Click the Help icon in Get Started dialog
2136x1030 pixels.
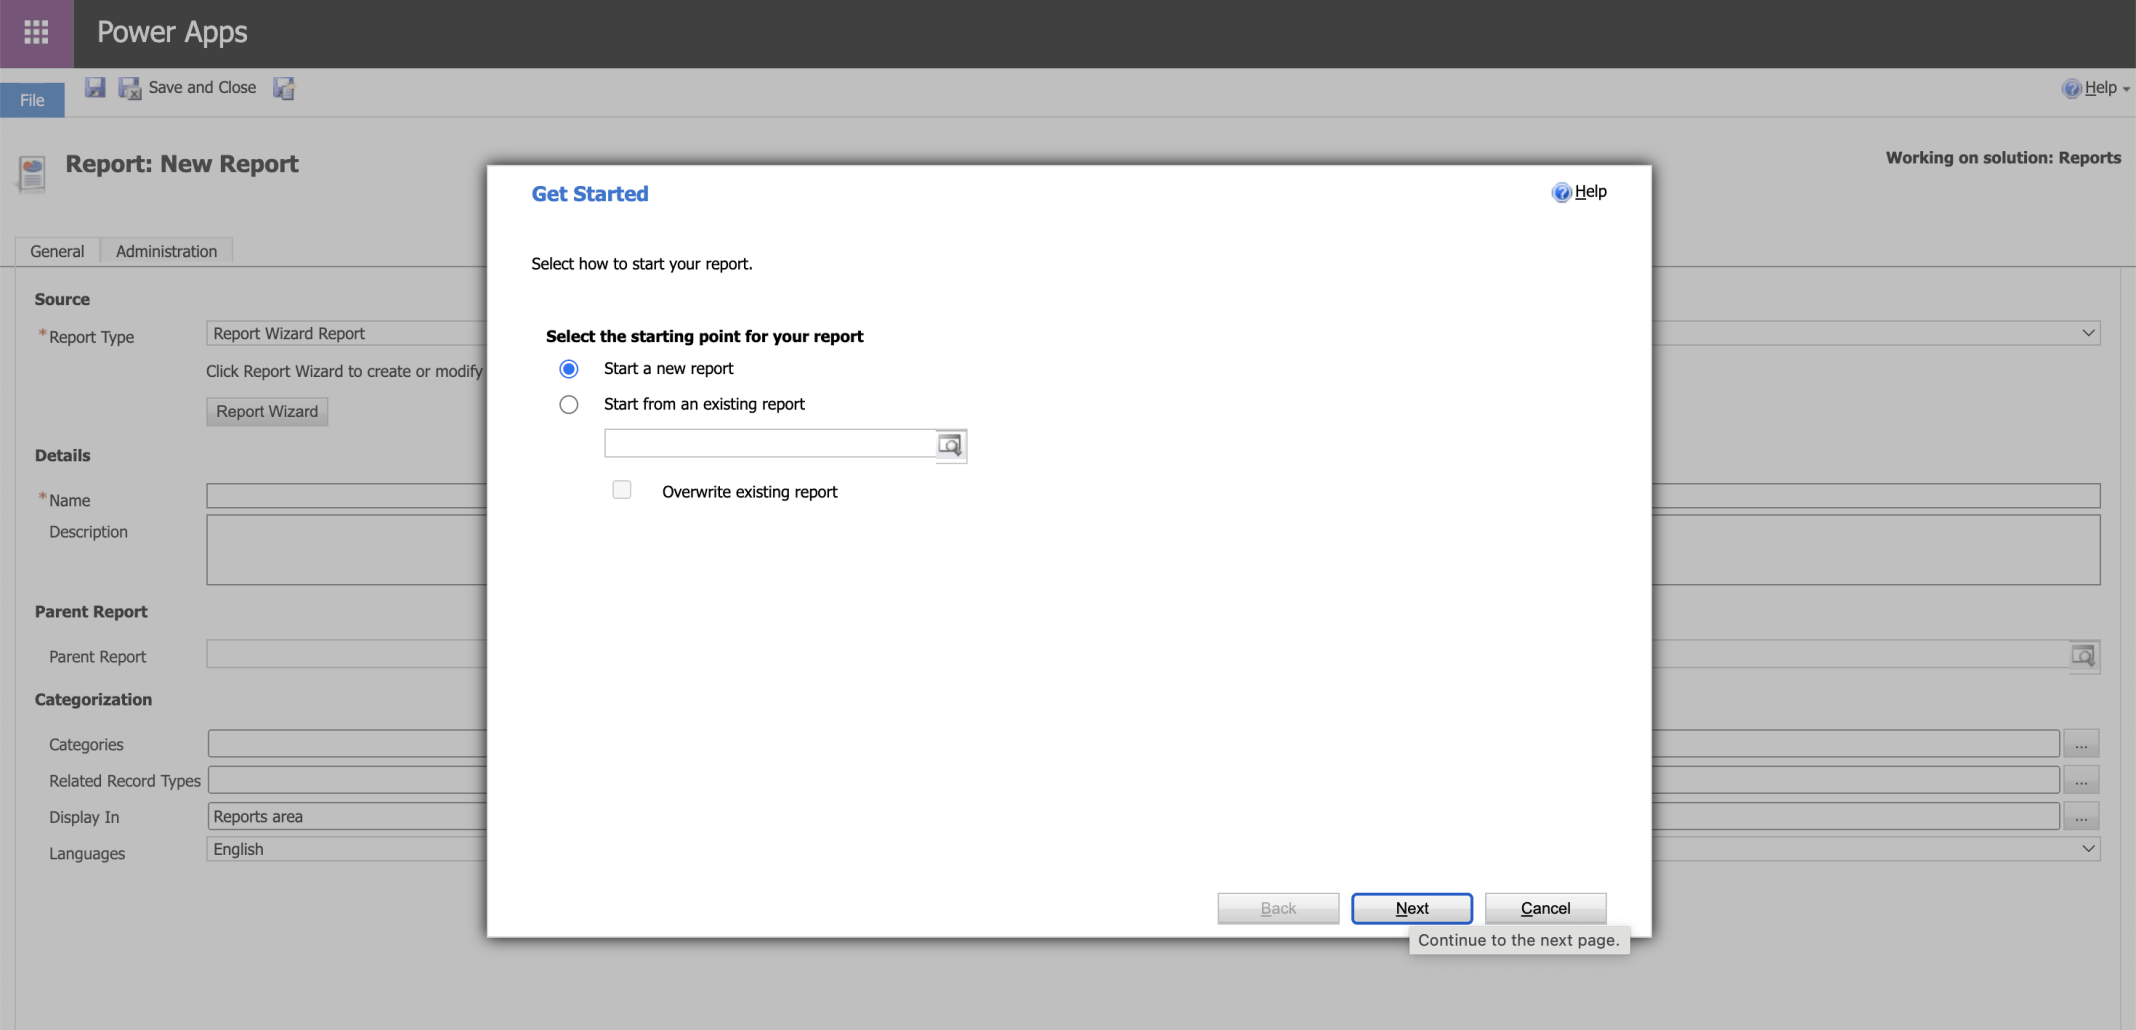[1561, 192]
